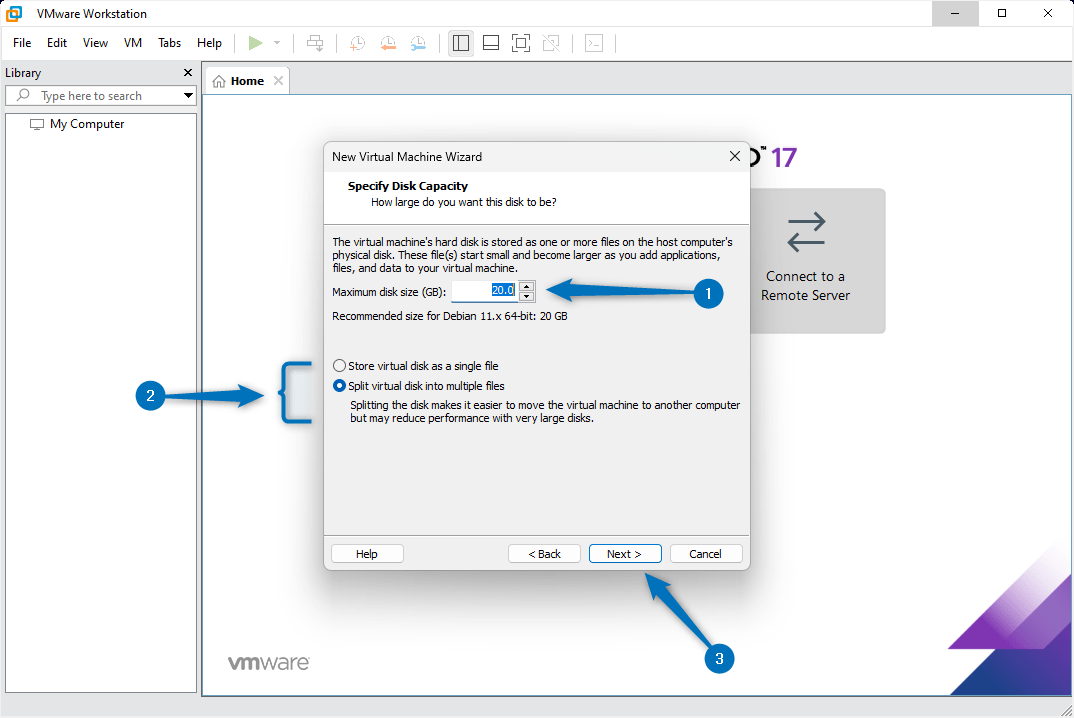The image size is (1074, 718).
Task: Cancel the New Virtual Machine Wizard
Action: click(x=706, y=553)
